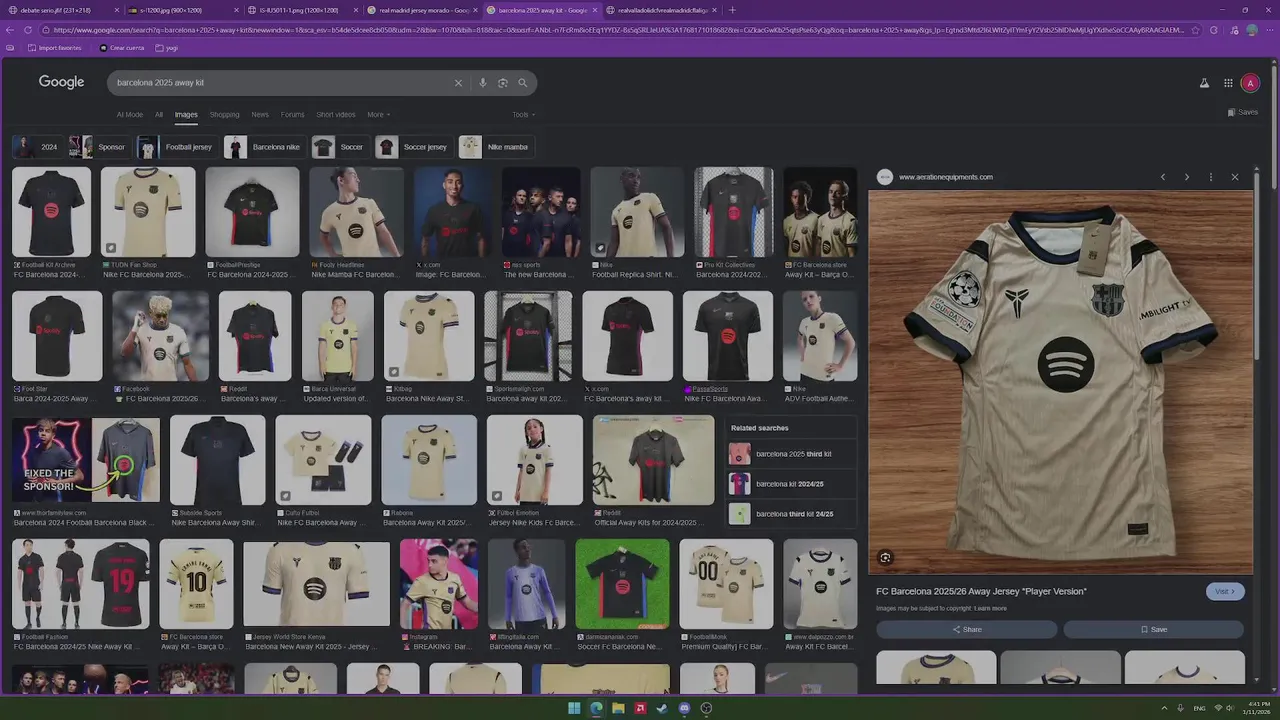Open Learn more copyright link

990,608
